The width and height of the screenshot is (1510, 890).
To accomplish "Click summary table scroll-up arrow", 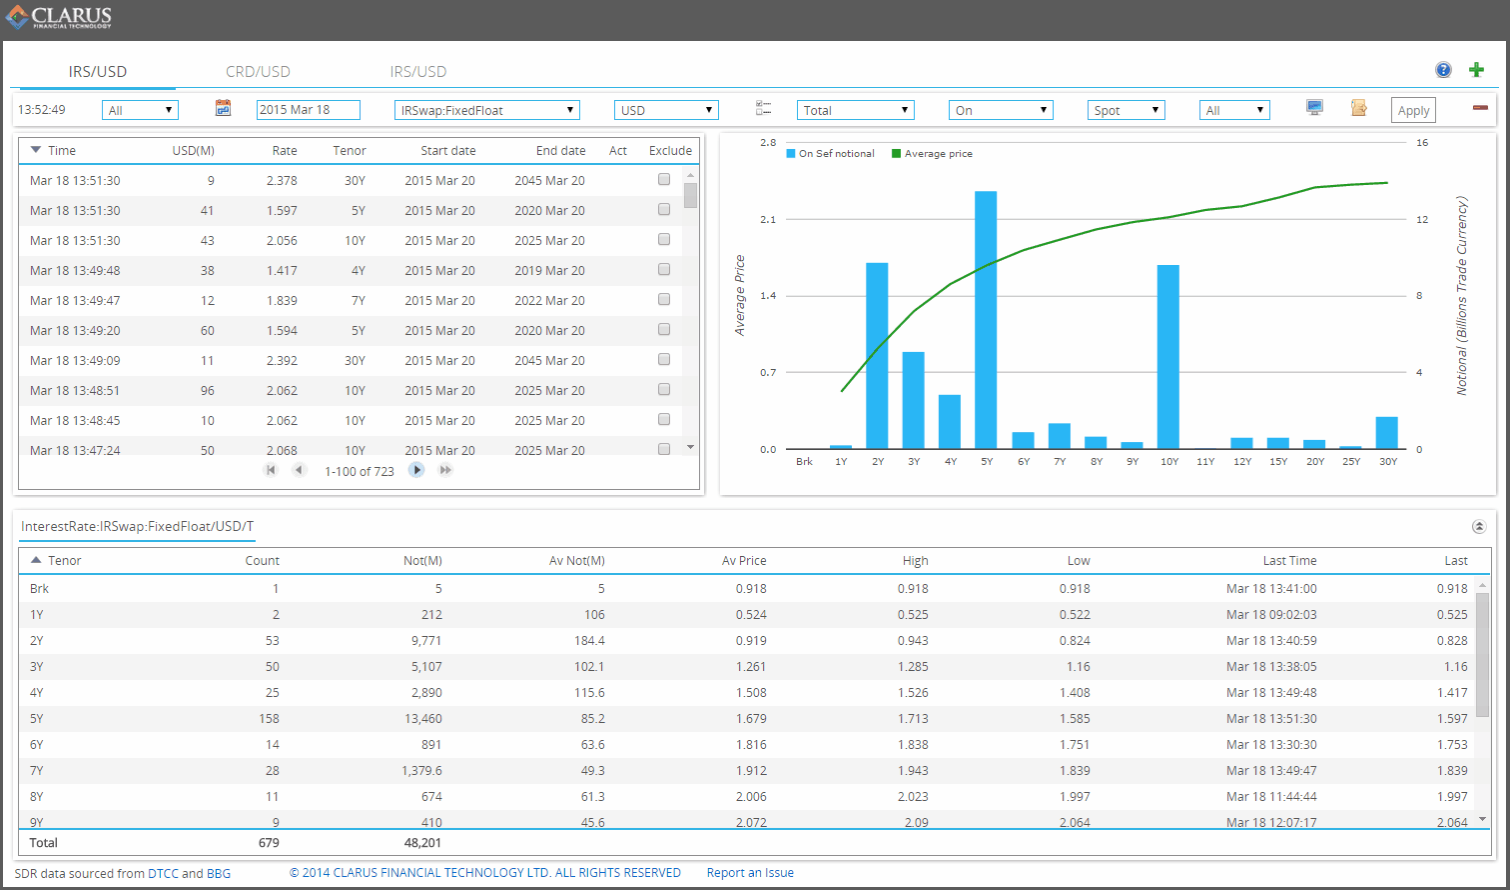I will 1482,584.
